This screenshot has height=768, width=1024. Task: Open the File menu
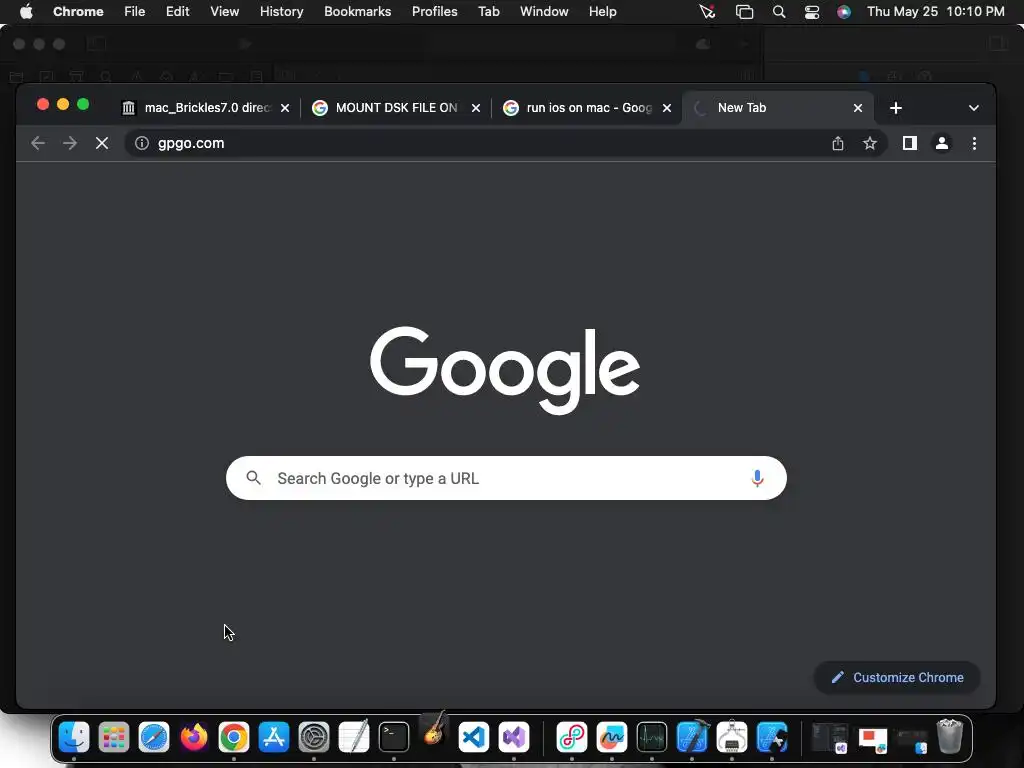click(x=135, y=11)
